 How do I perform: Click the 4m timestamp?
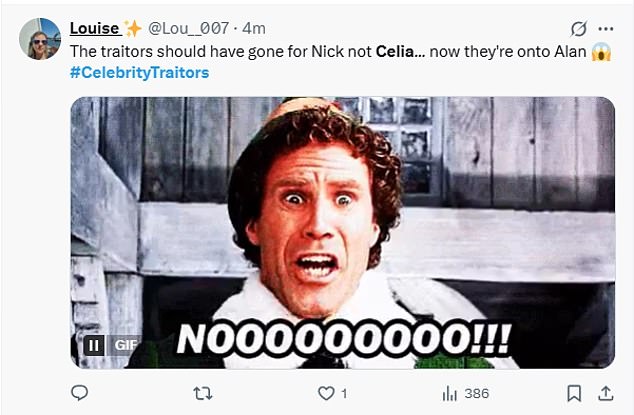tap(253, 28)
